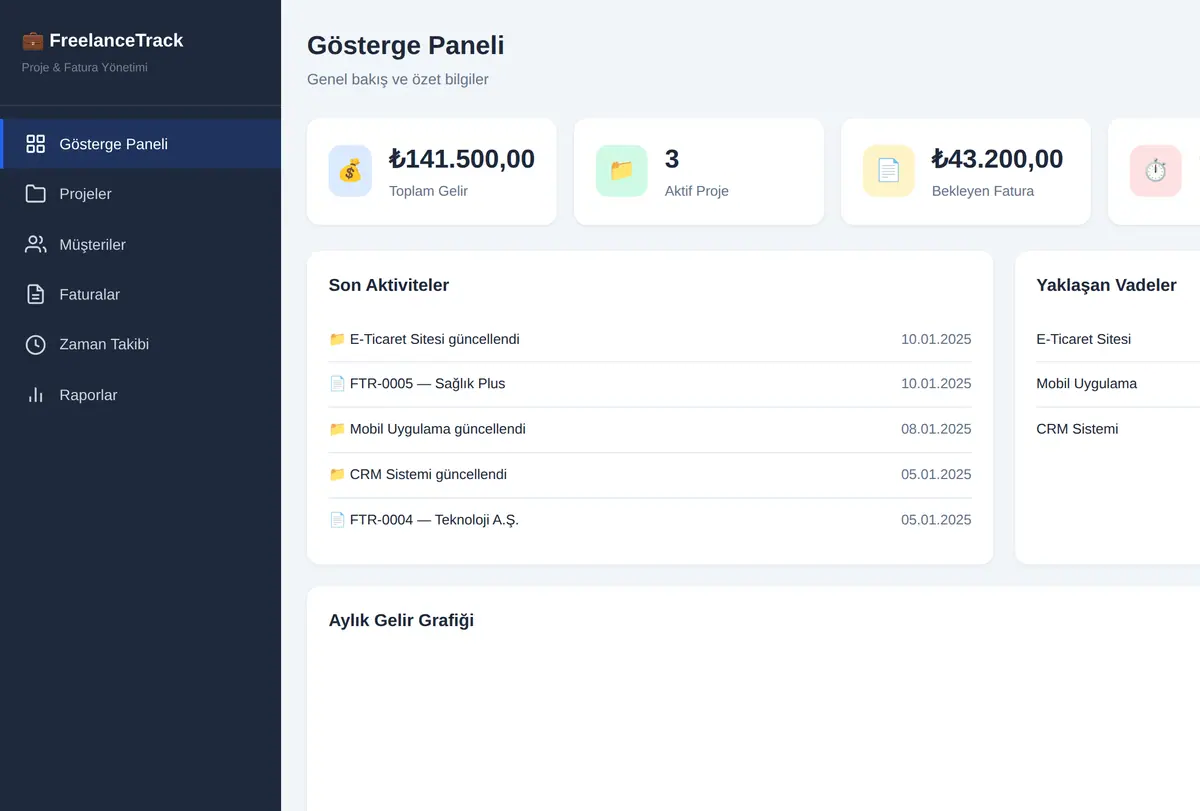
Task: Click the date beside FTR-0004 — Teknoloji A.Ş.
Action: coord(936,520)
